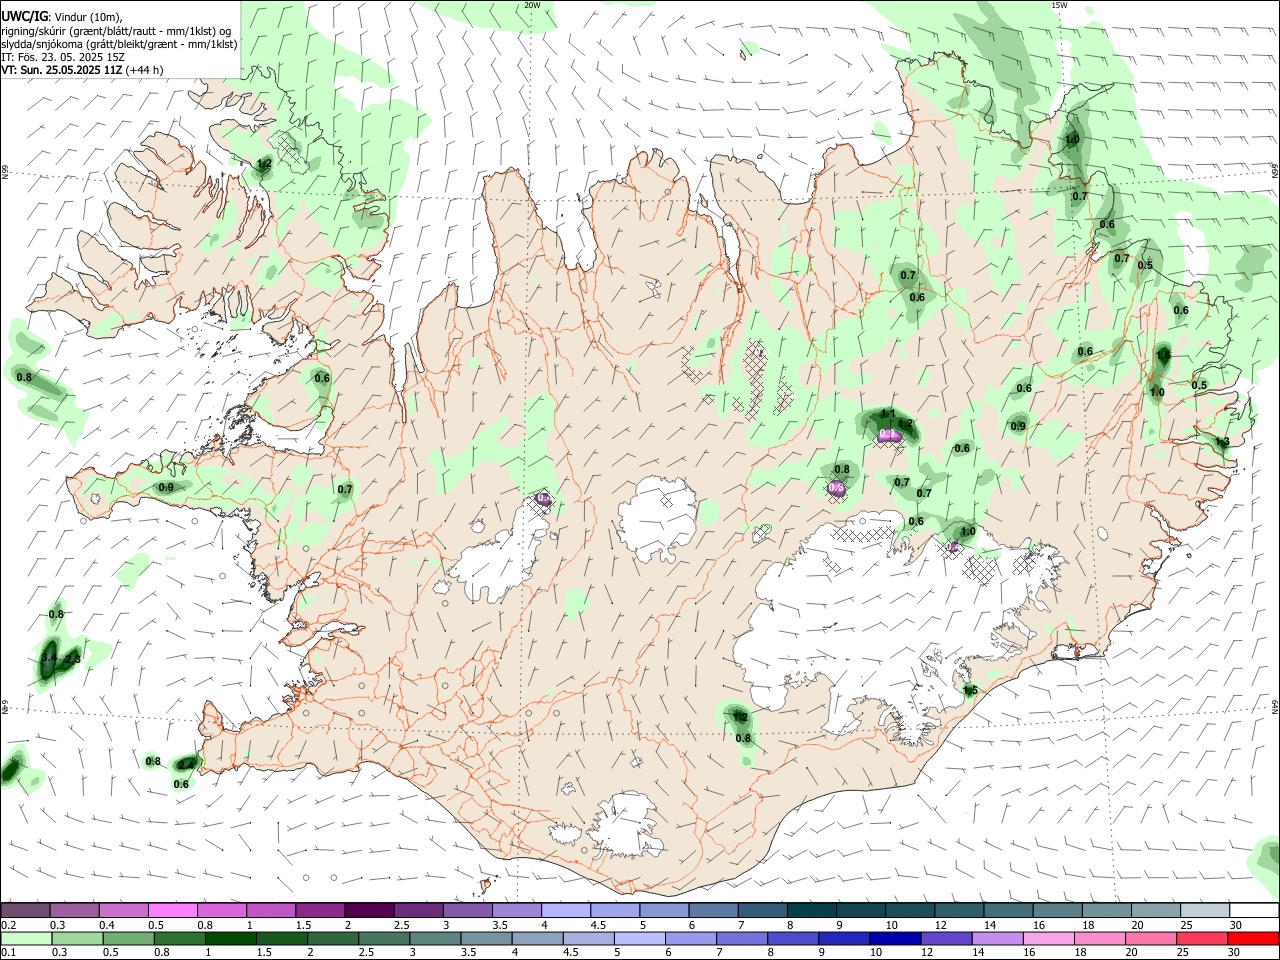
Task: Click the '1.5' precipitation value on the southeast coast
Action: point(970,690)
